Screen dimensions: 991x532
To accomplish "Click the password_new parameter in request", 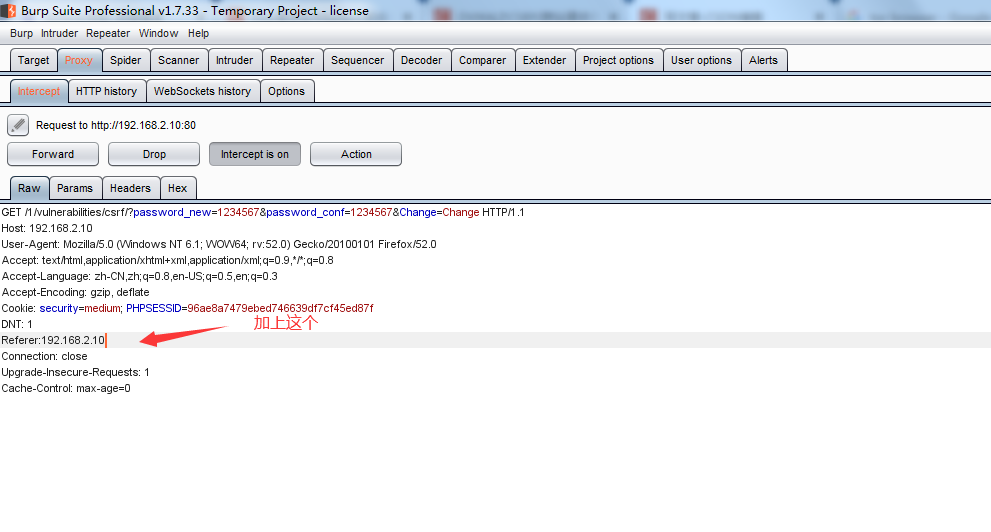I will (x=172, y=212).
